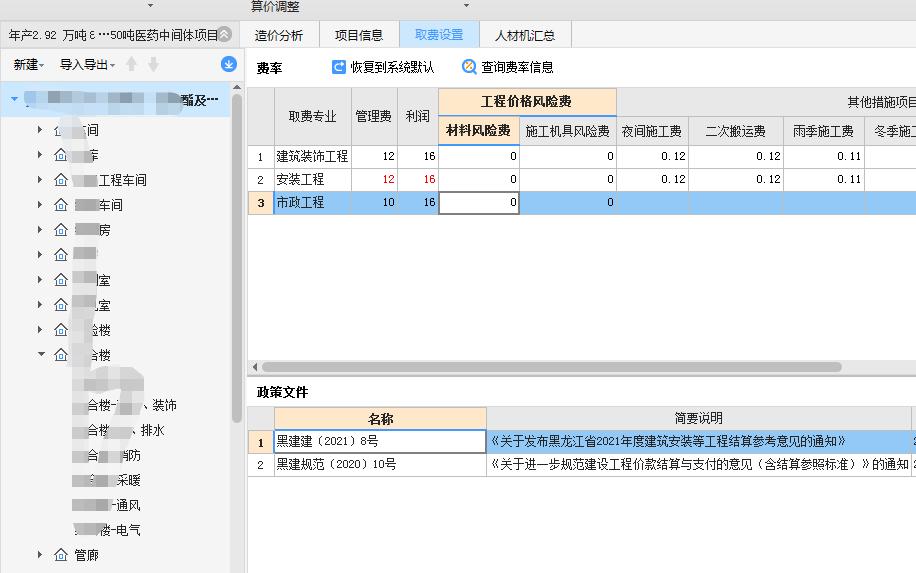Switch to the 造价分析 tab

coord(279,35)
